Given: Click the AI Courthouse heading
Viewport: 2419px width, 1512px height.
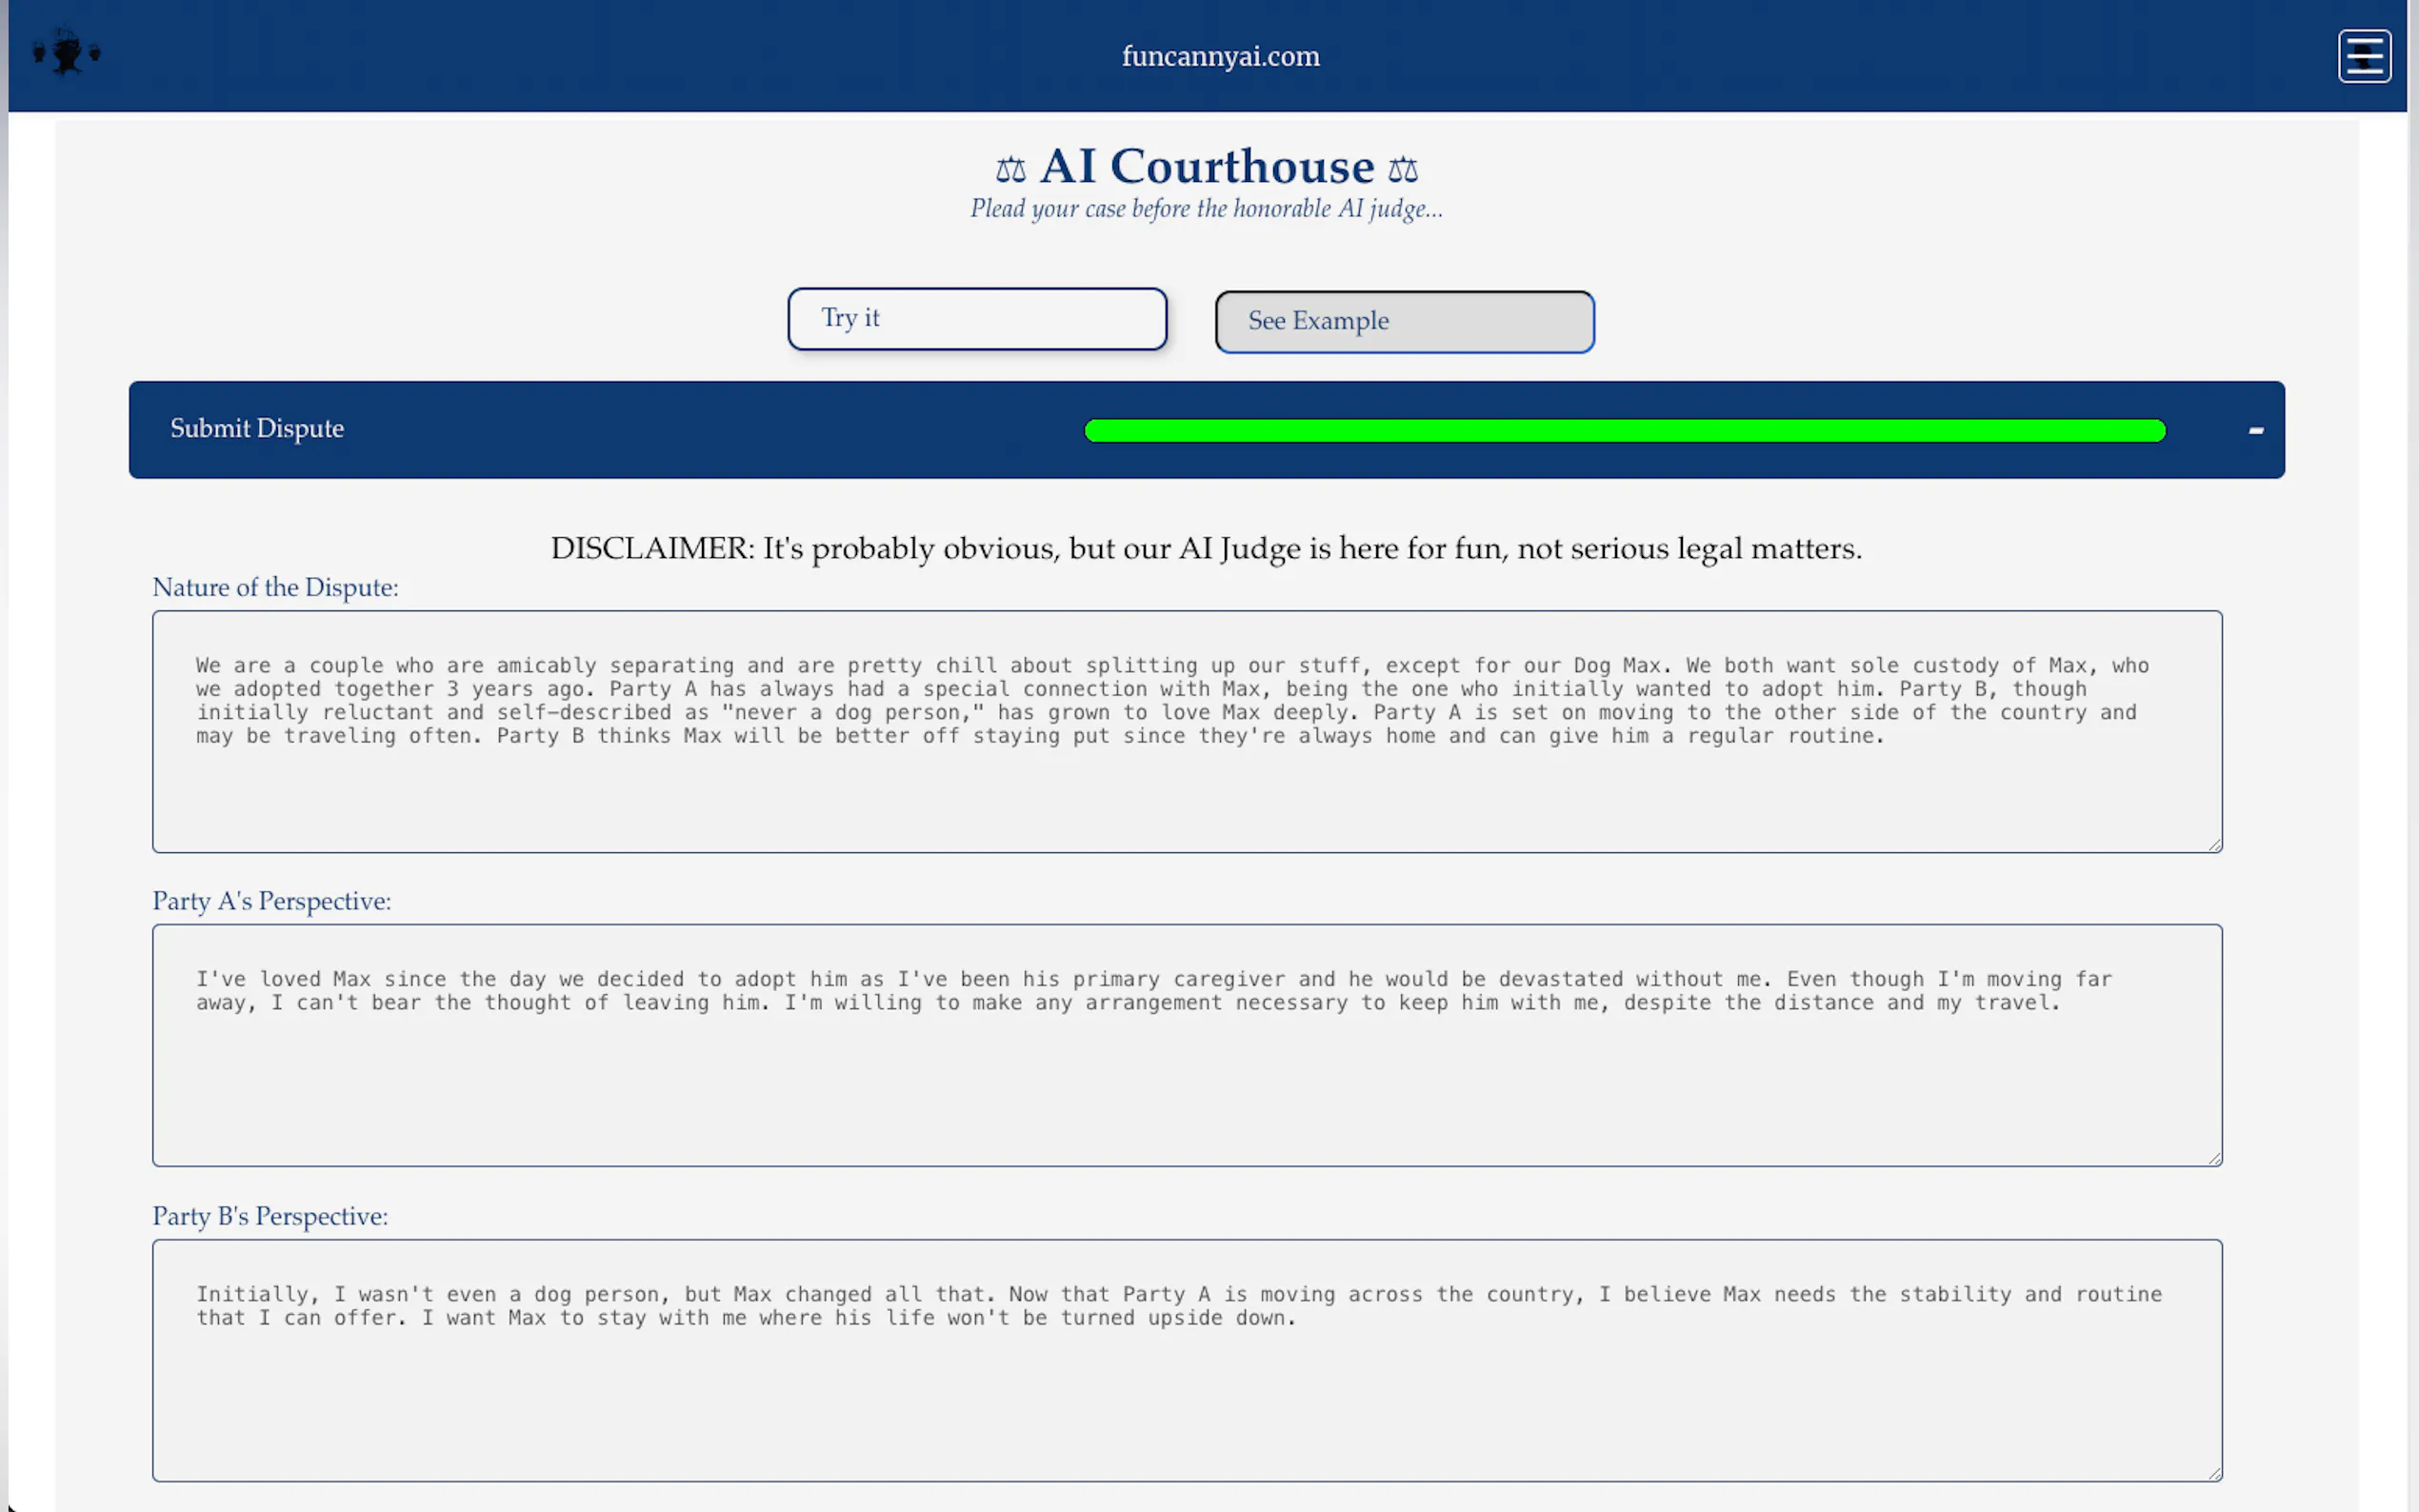Looking at the screenshot, I should click(x=1206, y=166).
